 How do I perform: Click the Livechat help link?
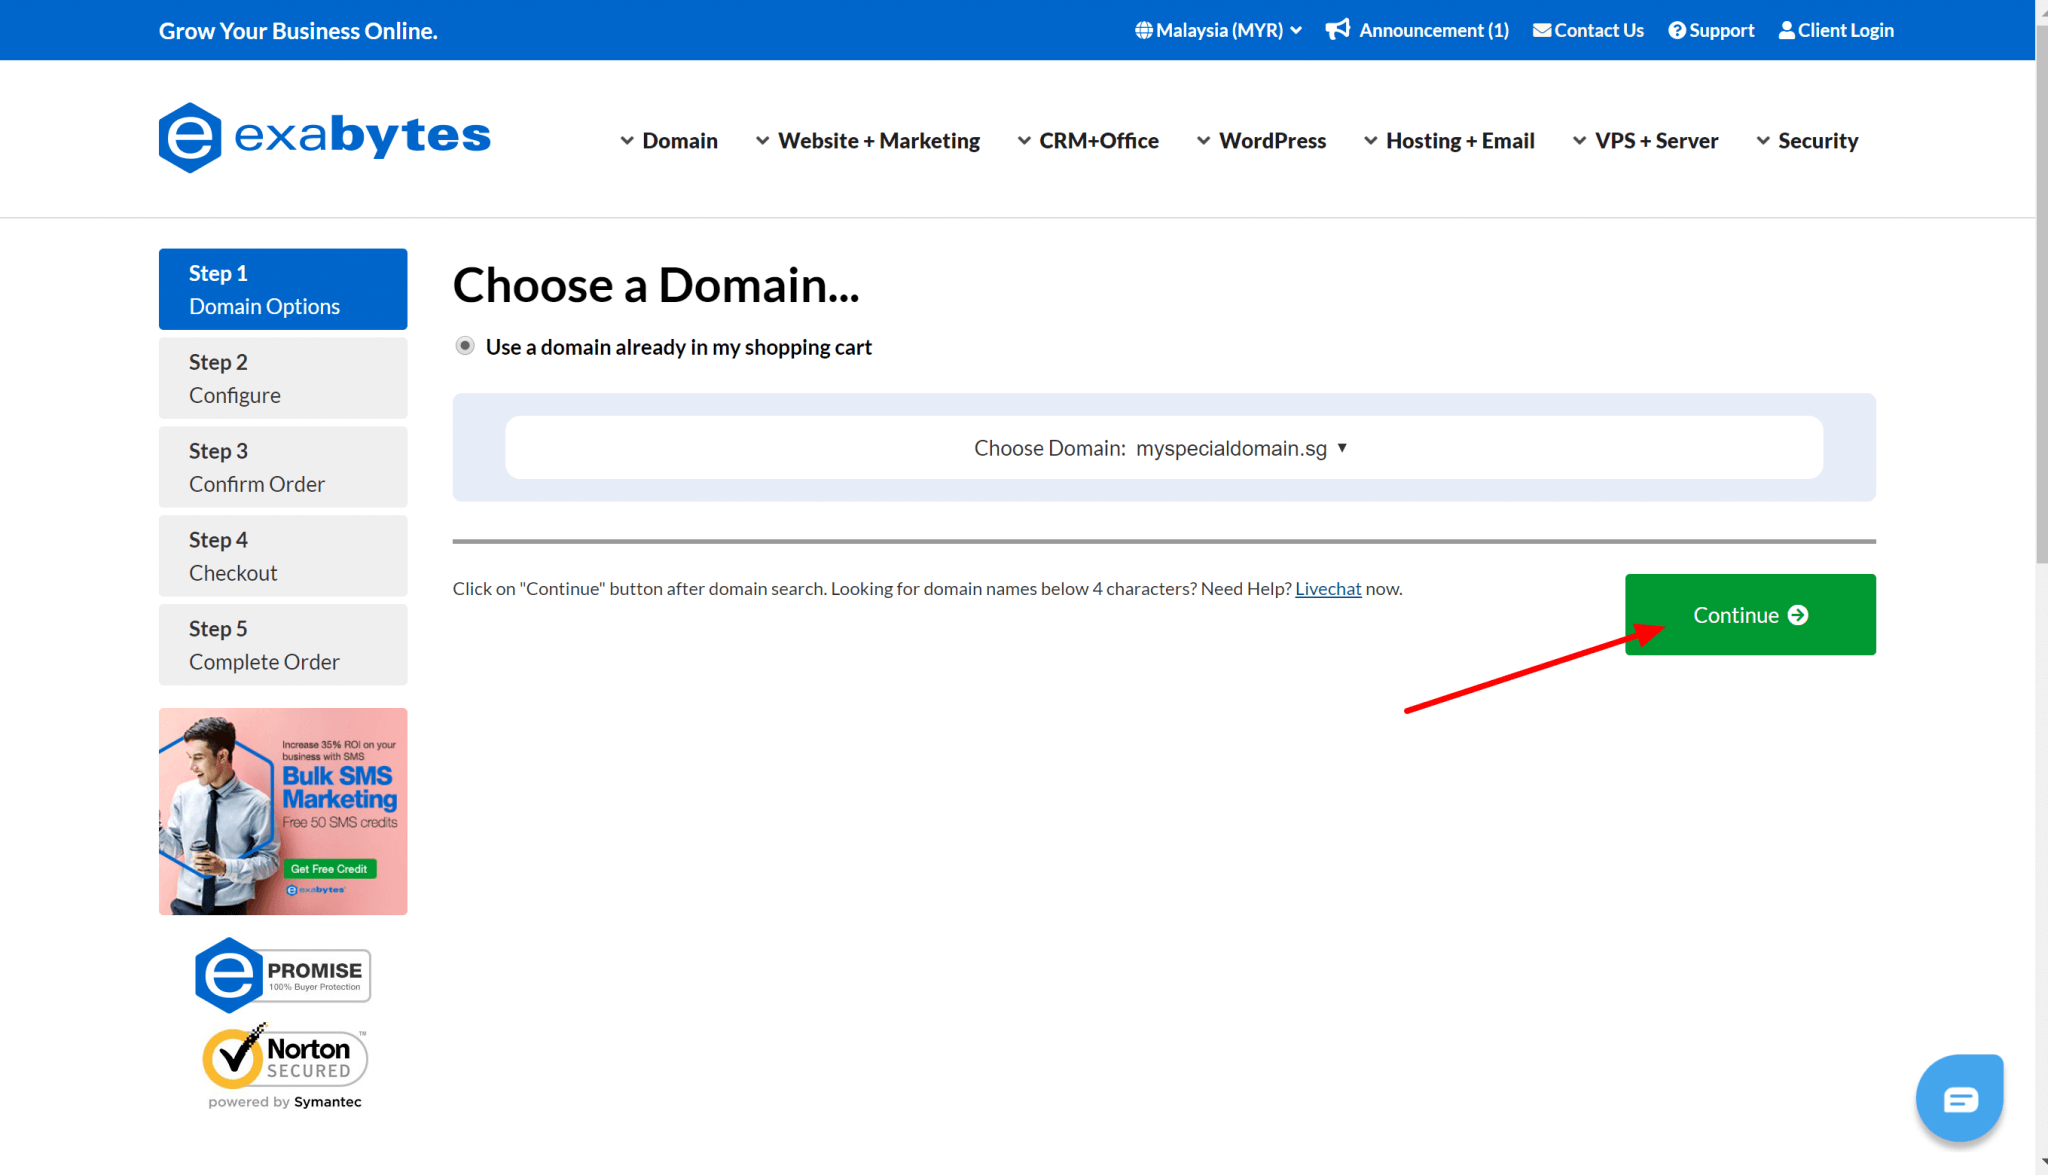1326,588
